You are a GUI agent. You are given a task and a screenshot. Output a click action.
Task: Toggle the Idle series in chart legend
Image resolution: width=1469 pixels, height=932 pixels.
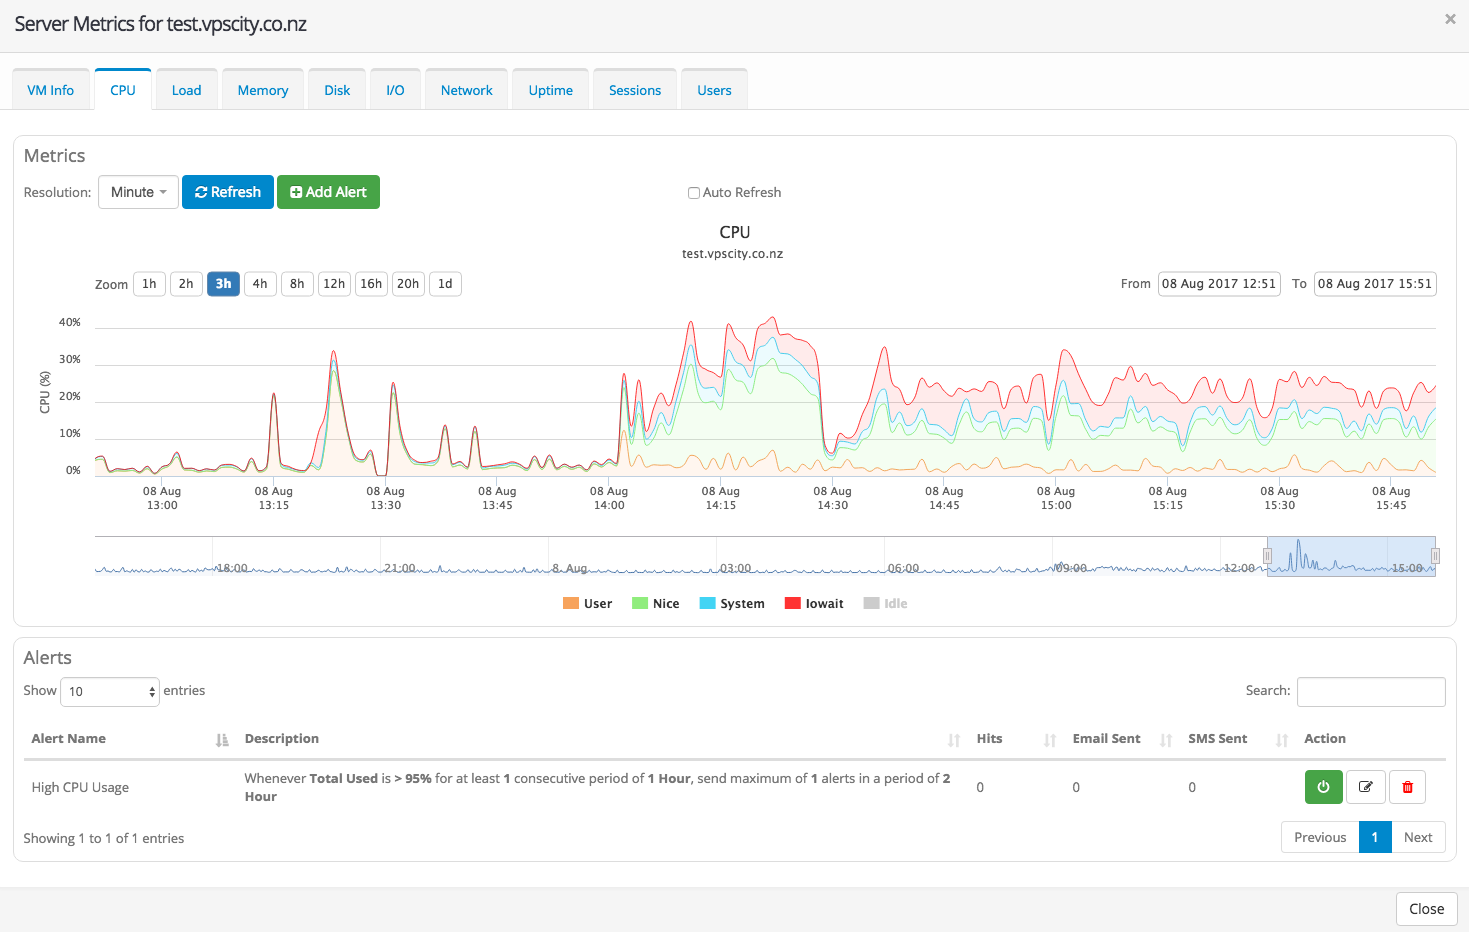coord(885,604)
